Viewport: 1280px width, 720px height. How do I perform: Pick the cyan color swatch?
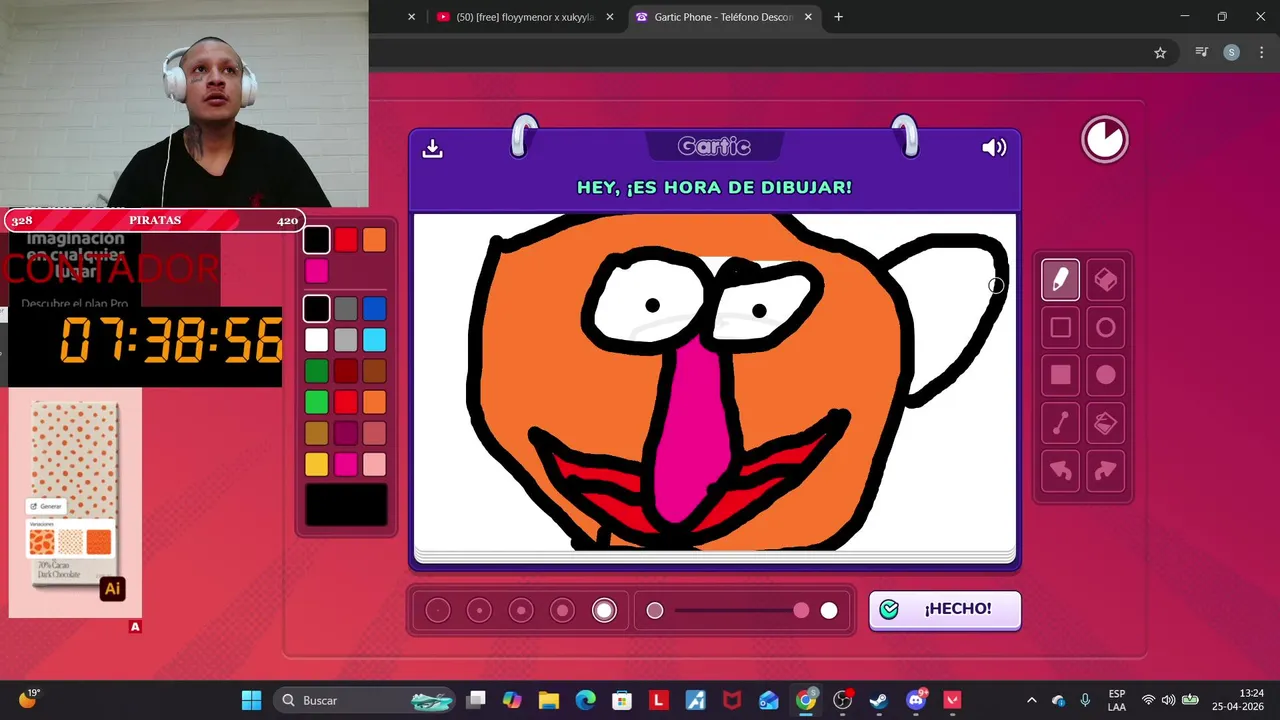[x=374, y=340]
